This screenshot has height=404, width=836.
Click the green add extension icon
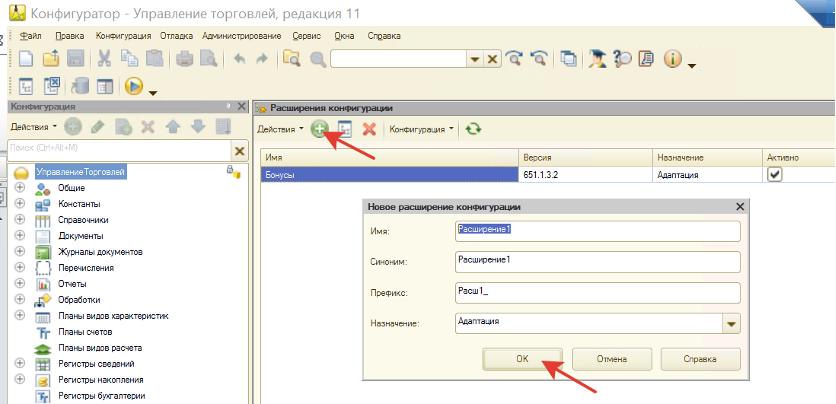click(x=320, y=129)
